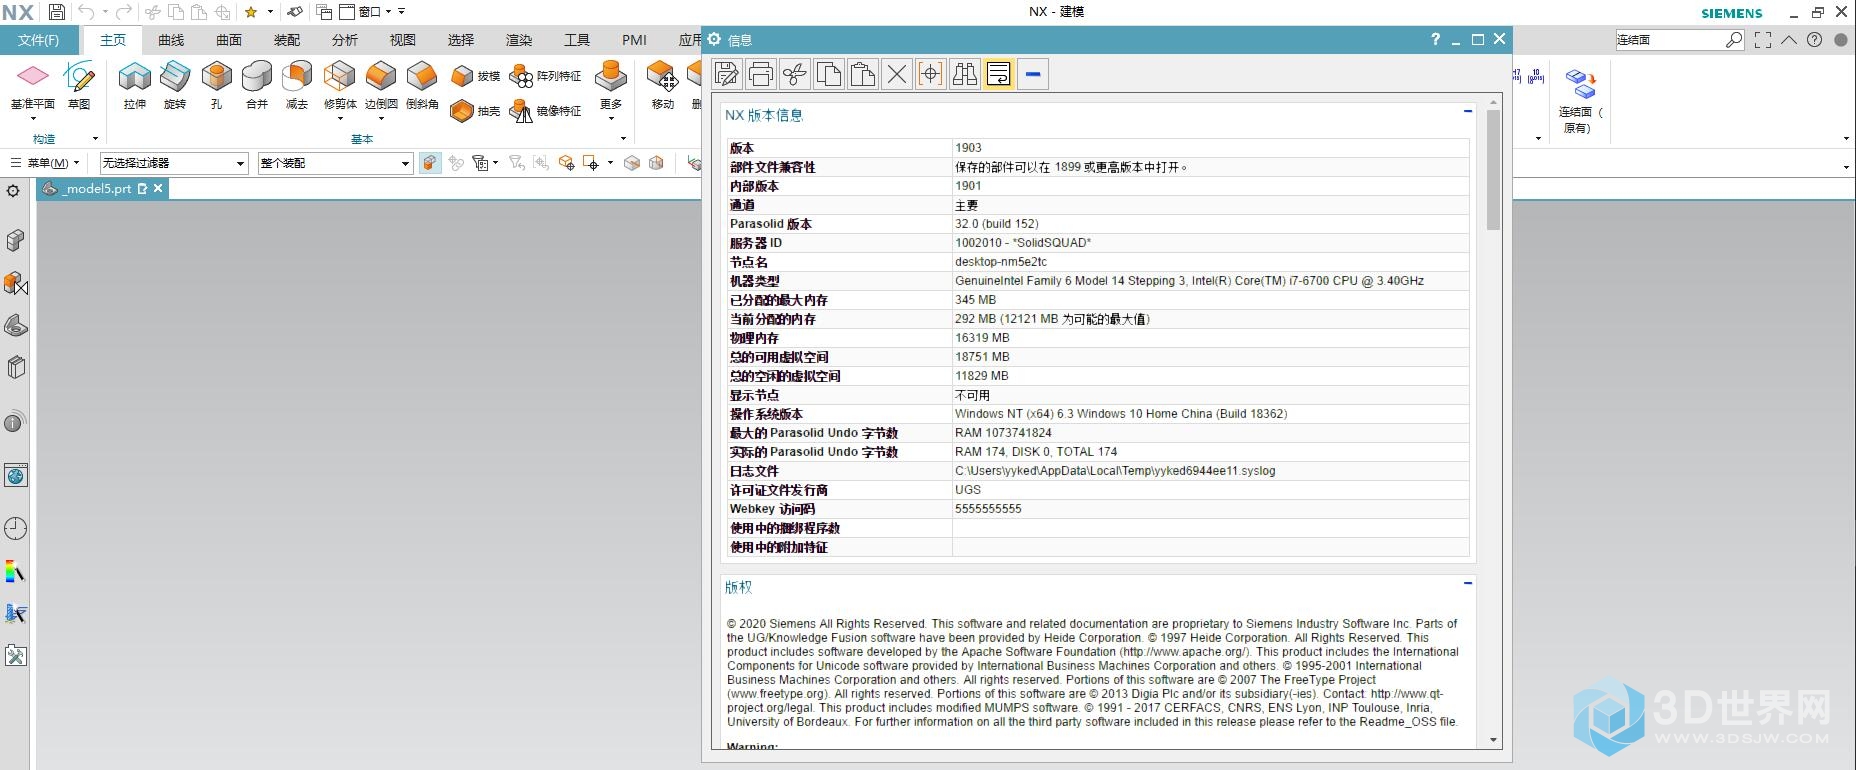Expand the 构造 group options arrow
Screen dimensions: 1856x770
[x=95, y=139]
